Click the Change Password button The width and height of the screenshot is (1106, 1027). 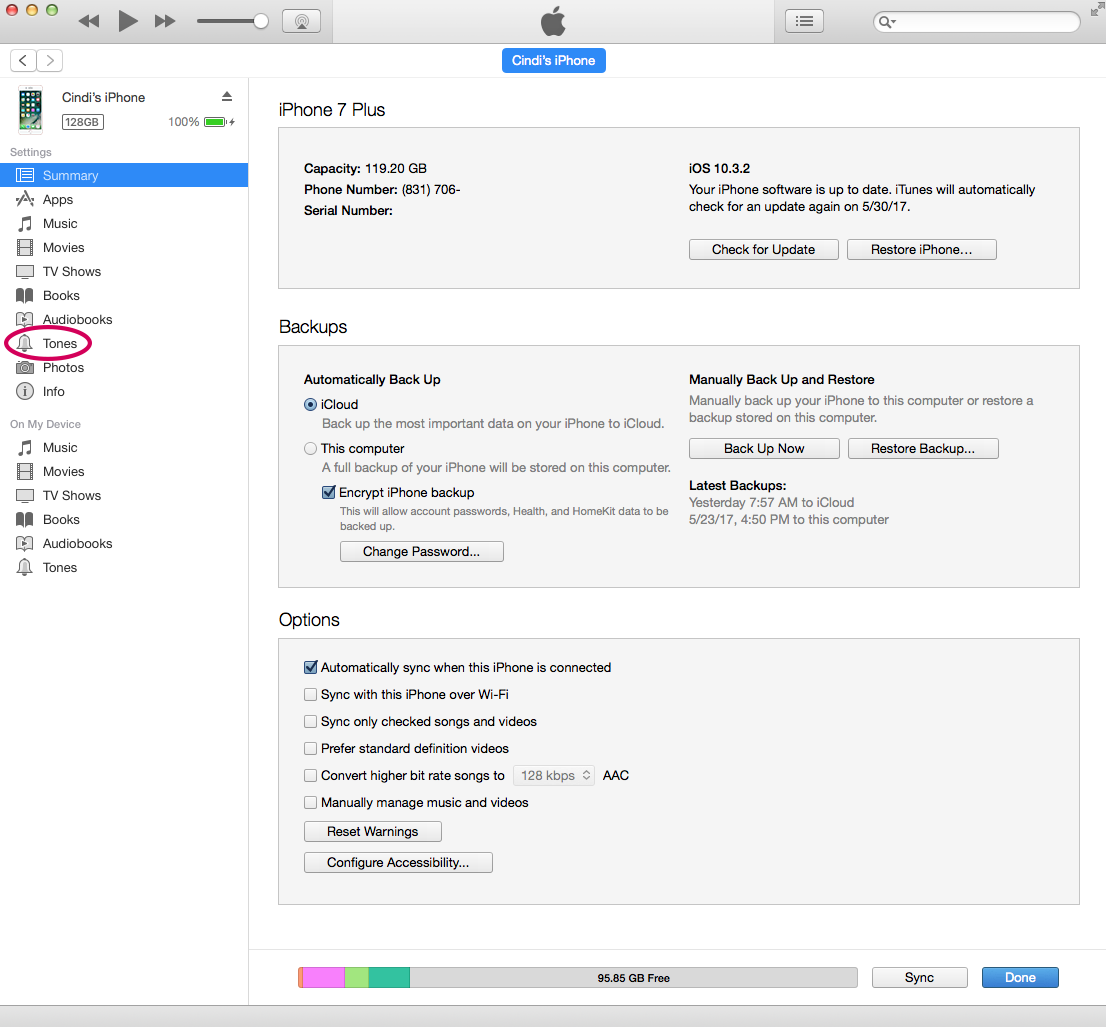422,552
